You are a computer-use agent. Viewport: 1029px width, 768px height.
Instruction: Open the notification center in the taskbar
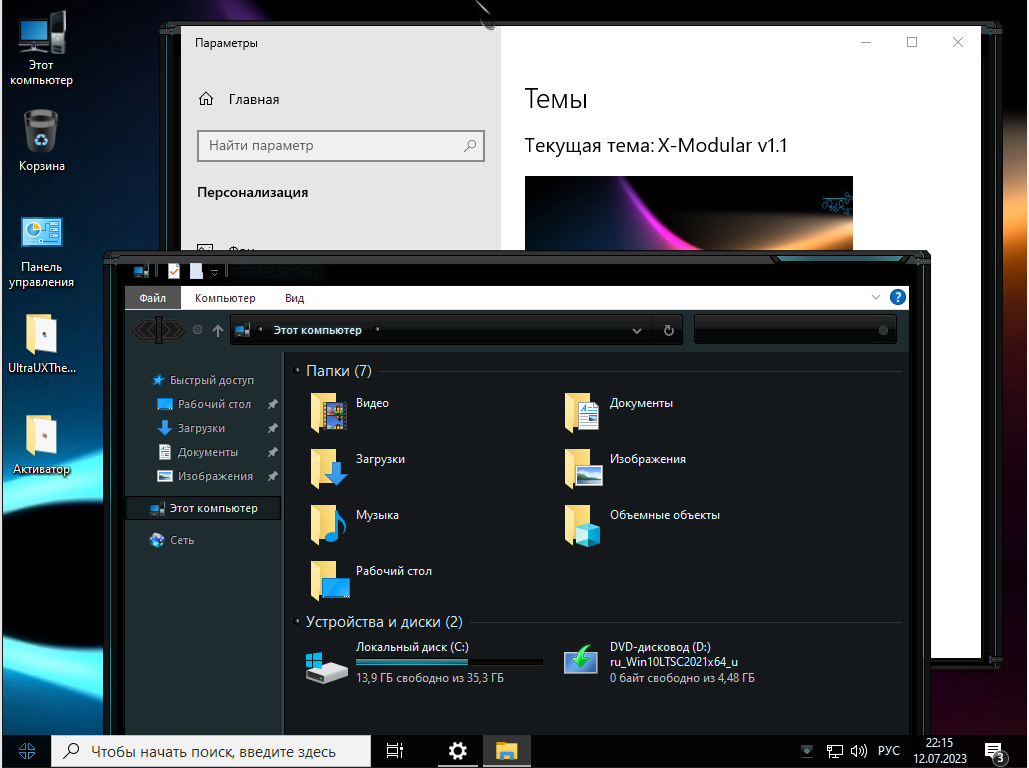tap(994, 751)
